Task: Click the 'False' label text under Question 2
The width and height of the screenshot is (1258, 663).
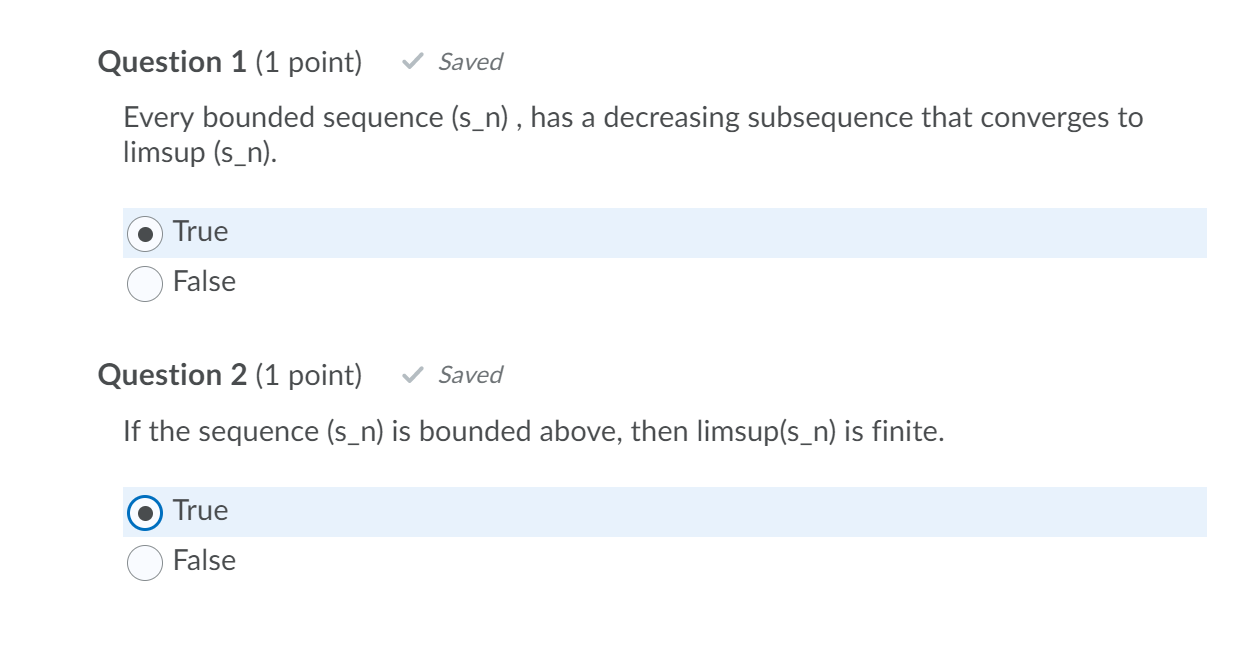Action: 205,561
